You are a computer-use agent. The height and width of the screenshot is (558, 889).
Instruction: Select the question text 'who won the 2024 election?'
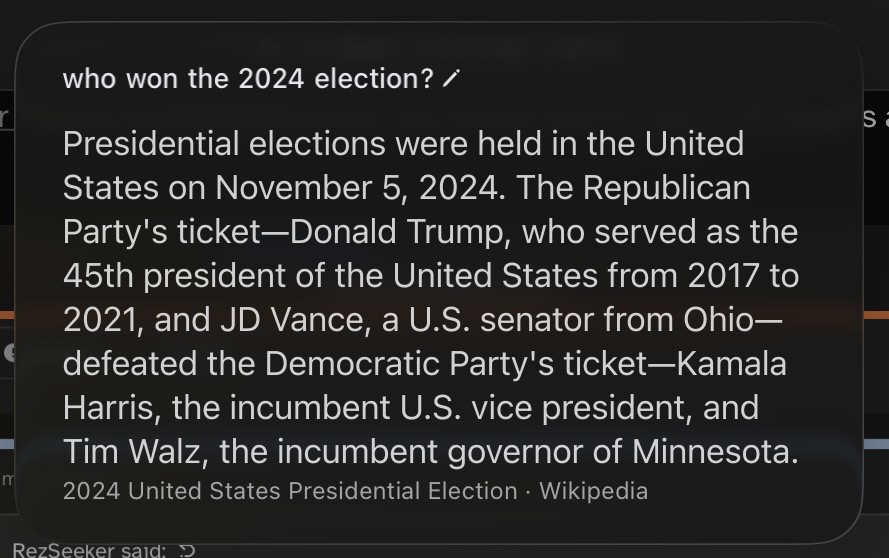pyautogui.click(x=248, y=78)
